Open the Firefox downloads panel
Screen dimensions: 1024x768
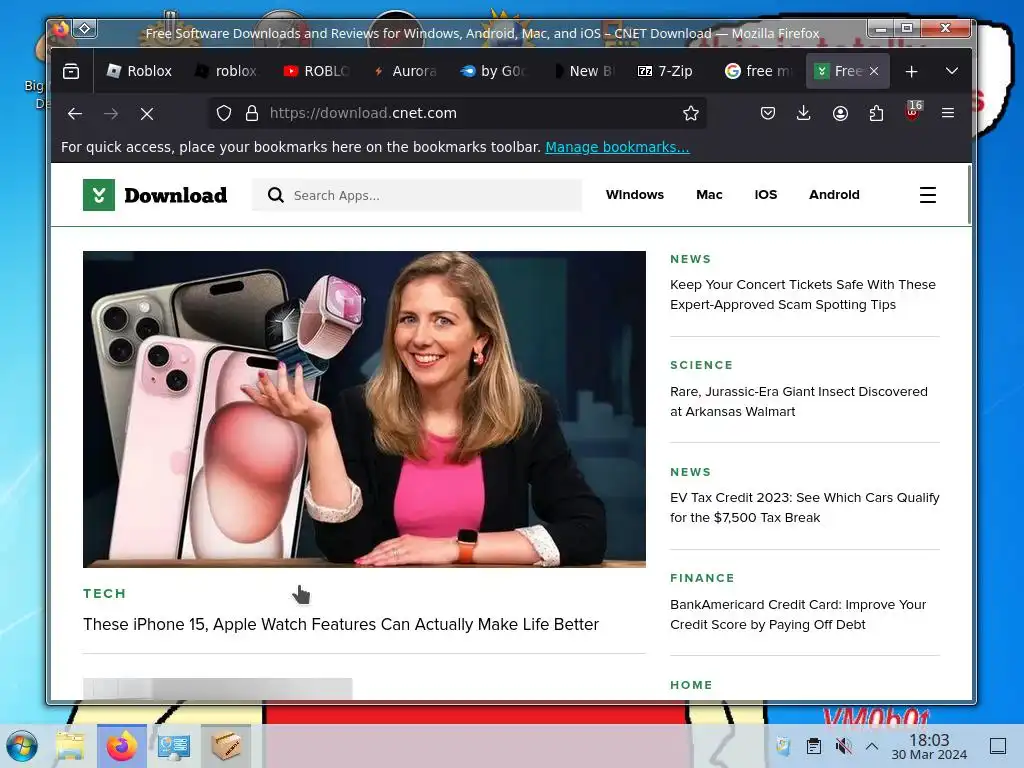pyautogui.click(x=804, y=113)
